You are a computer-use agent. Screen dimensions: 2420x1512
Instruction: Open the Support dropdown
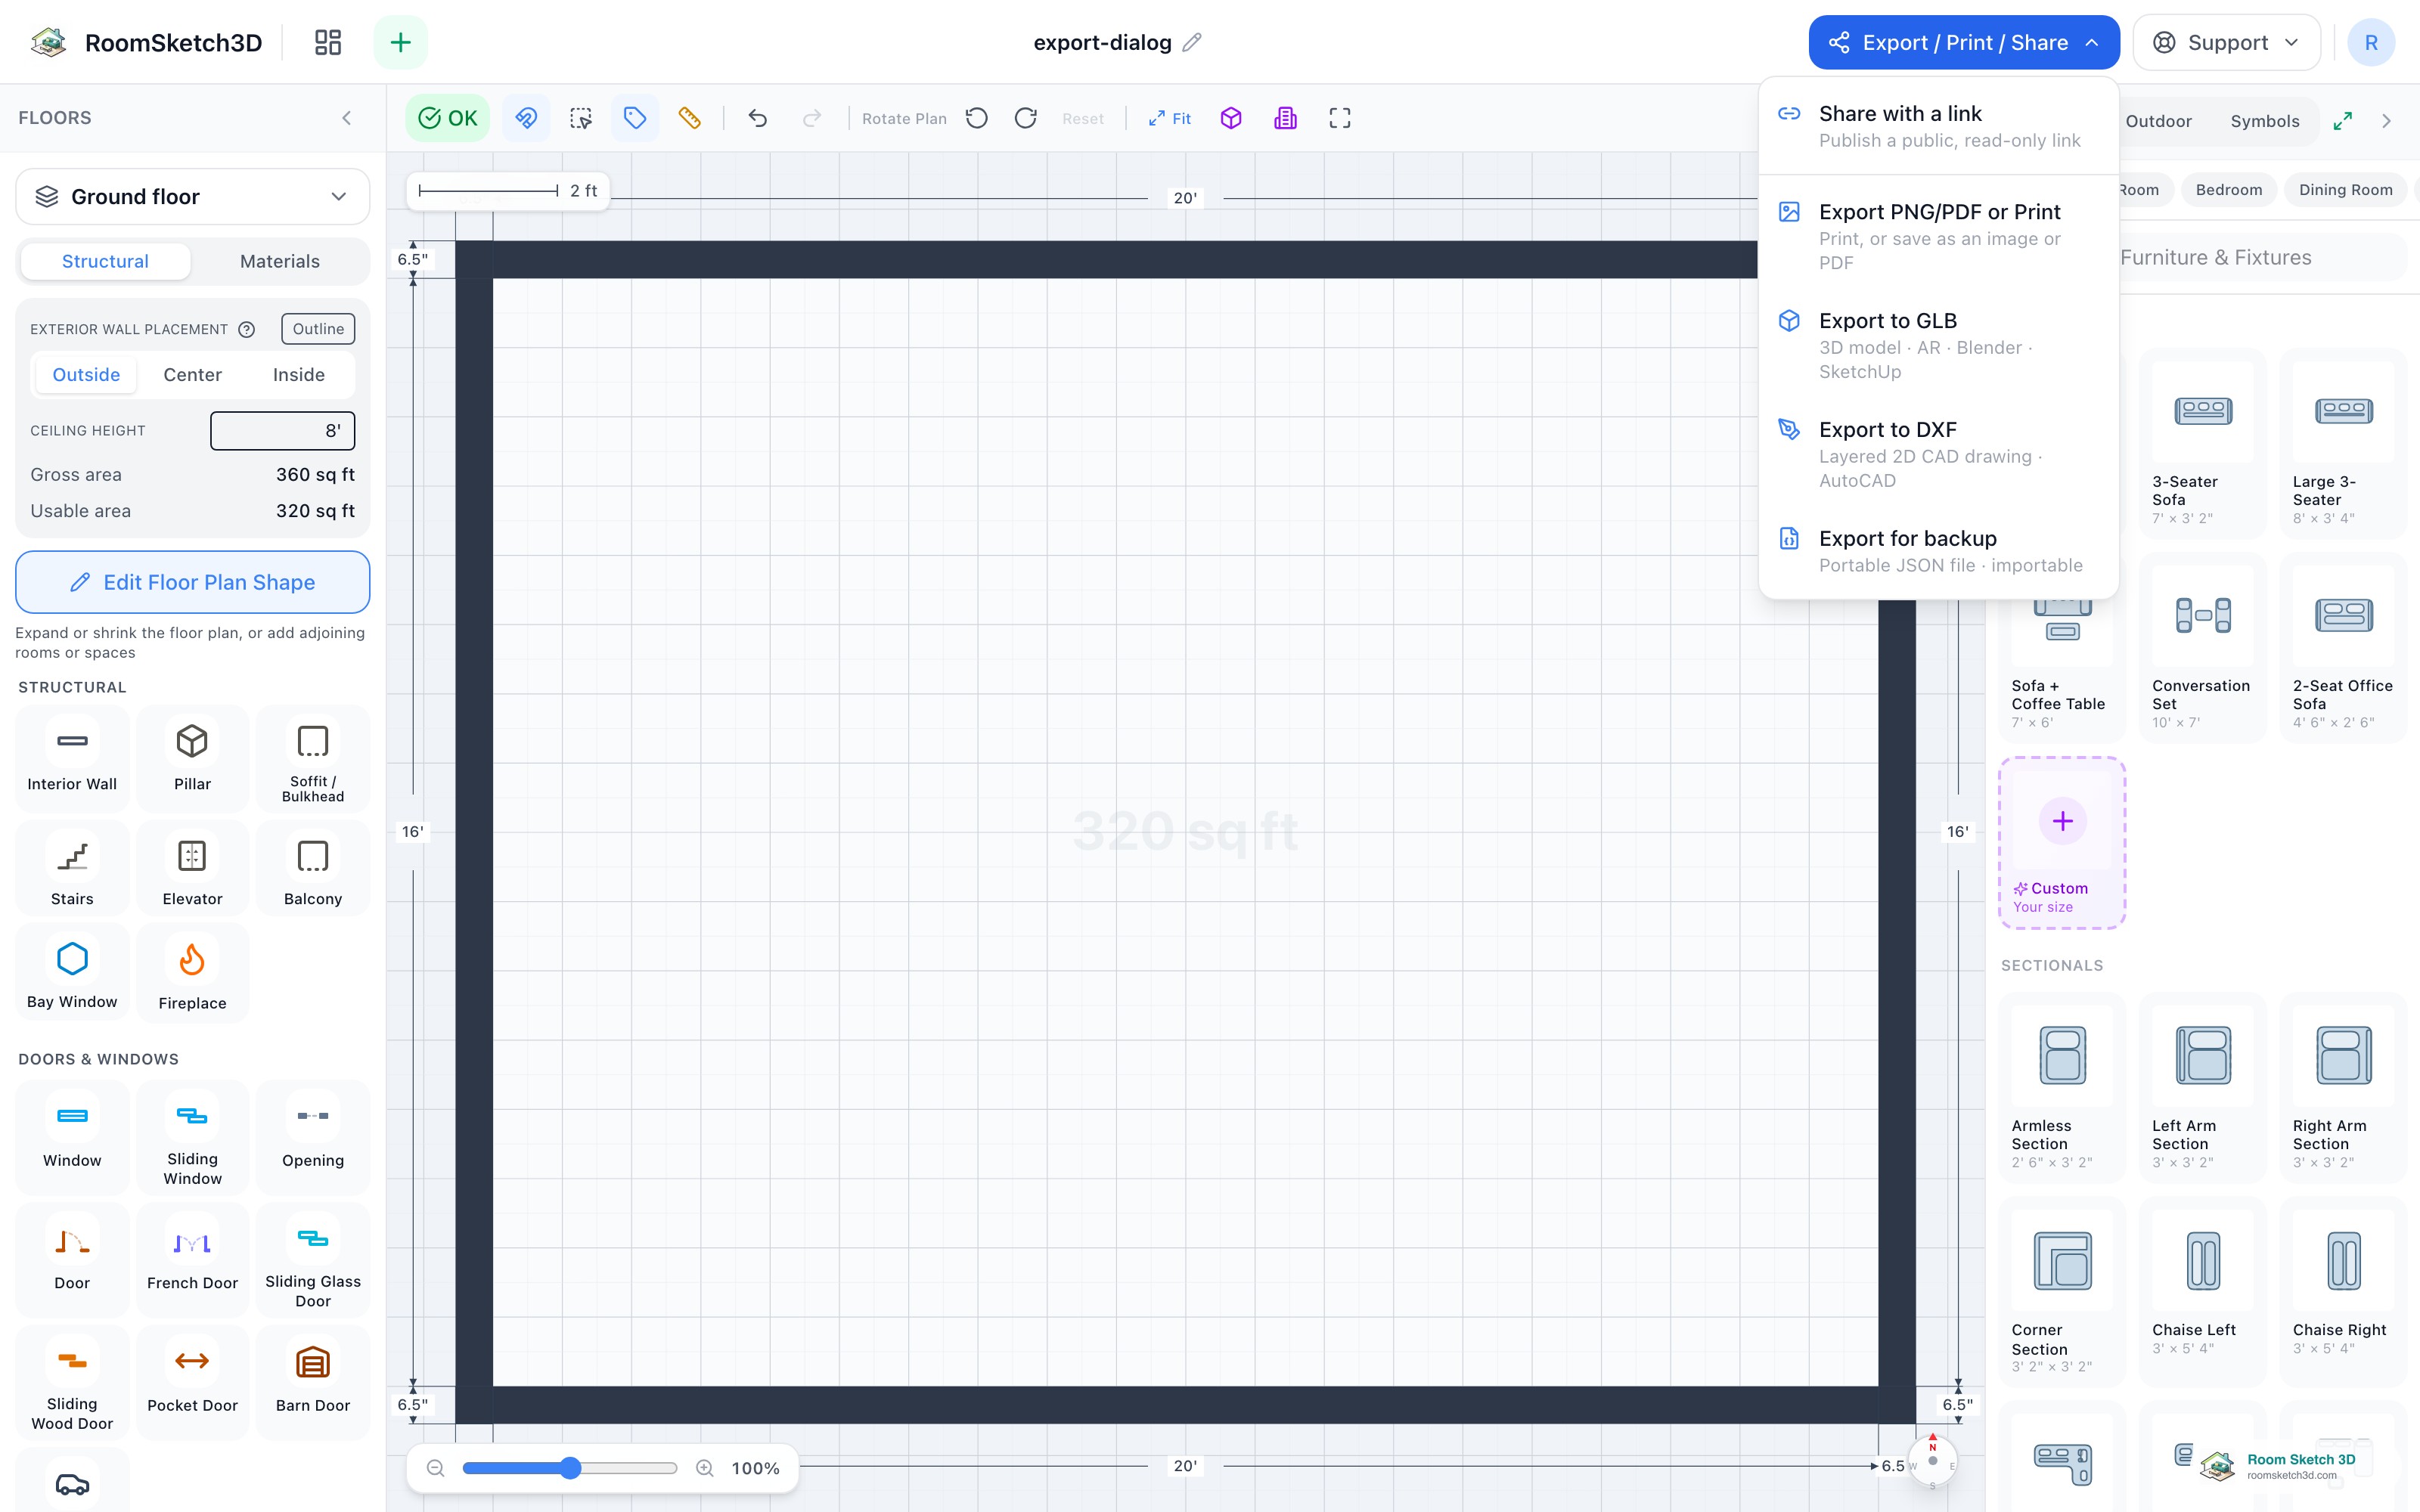pos(2226,42)
